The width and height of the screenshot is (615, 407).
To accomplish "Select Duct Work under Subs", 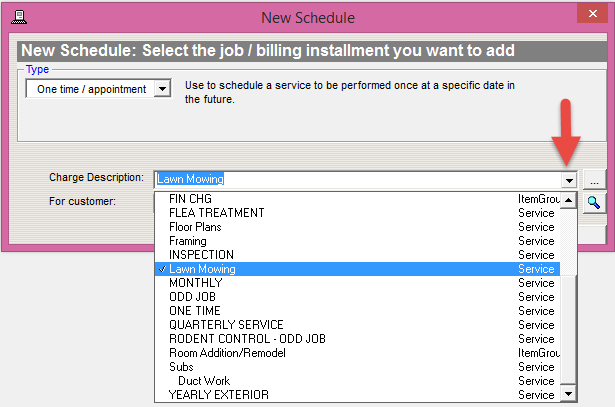I will click(x=204, y=381).
